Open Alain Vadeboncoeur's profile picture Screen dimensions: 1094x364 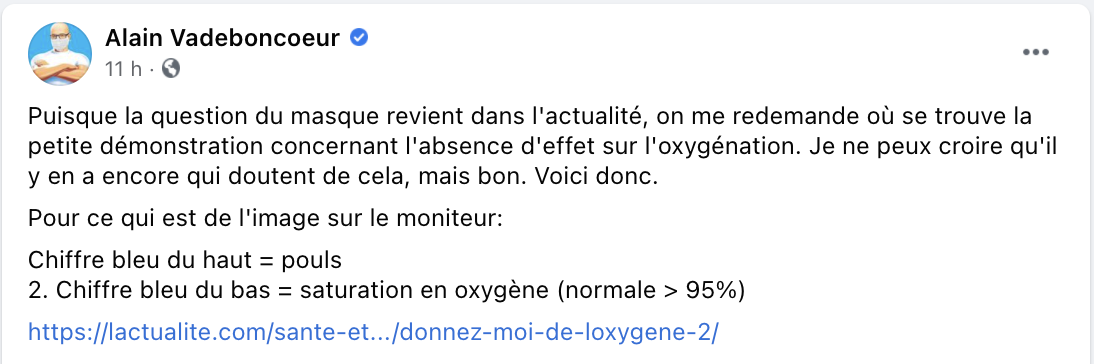tap(60, 54)
